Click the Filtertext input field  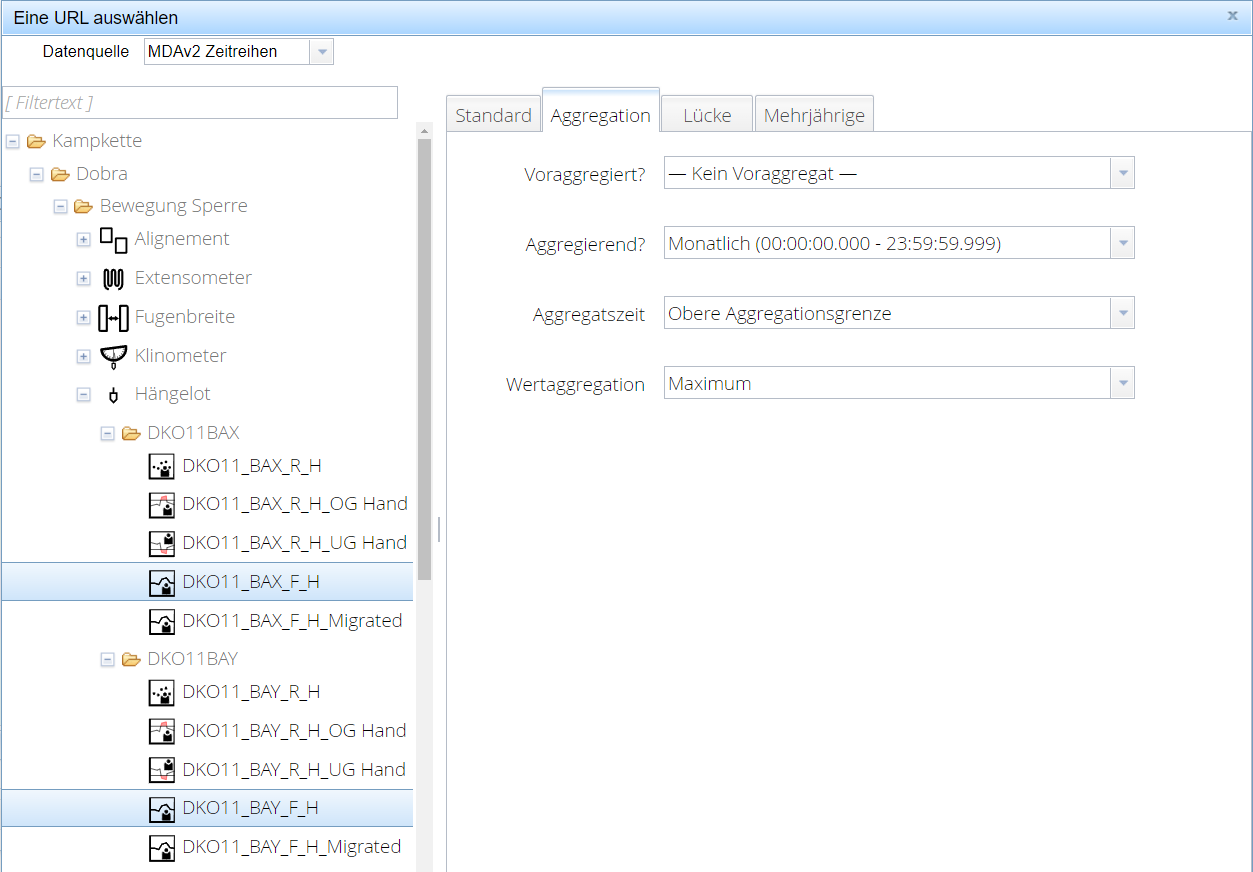tap(200, 103)
